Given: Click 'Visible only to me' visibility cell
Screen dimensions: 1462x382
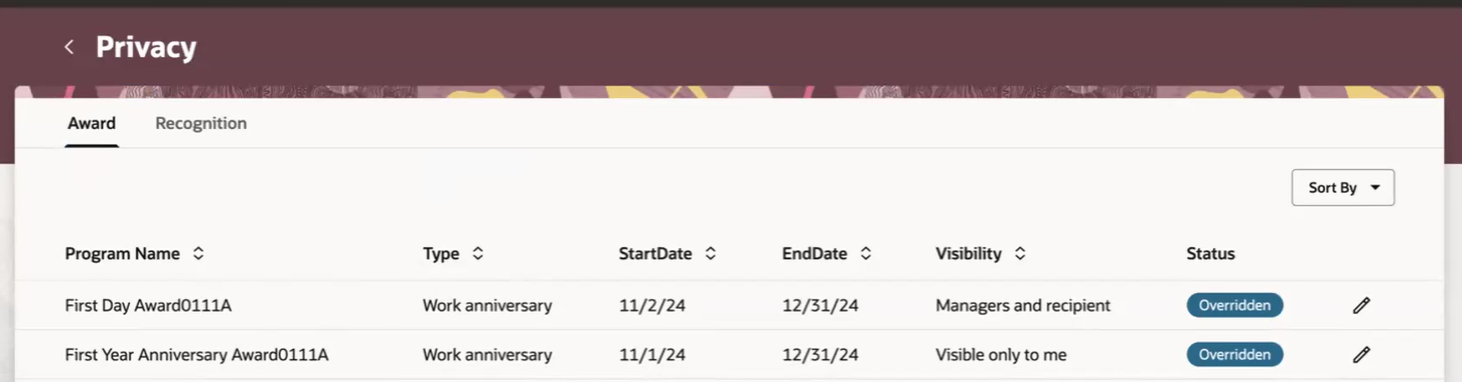Looking at the screenshot, I should pyautogui.click(x=1001, y=355).
